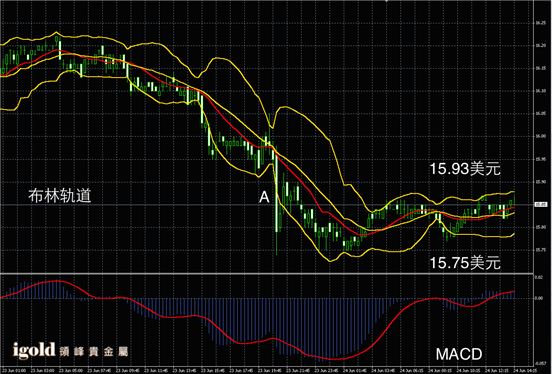Click the 16.25 mark on the price axis
Viewport: 552px width, 374px height.
coord(540,23)
